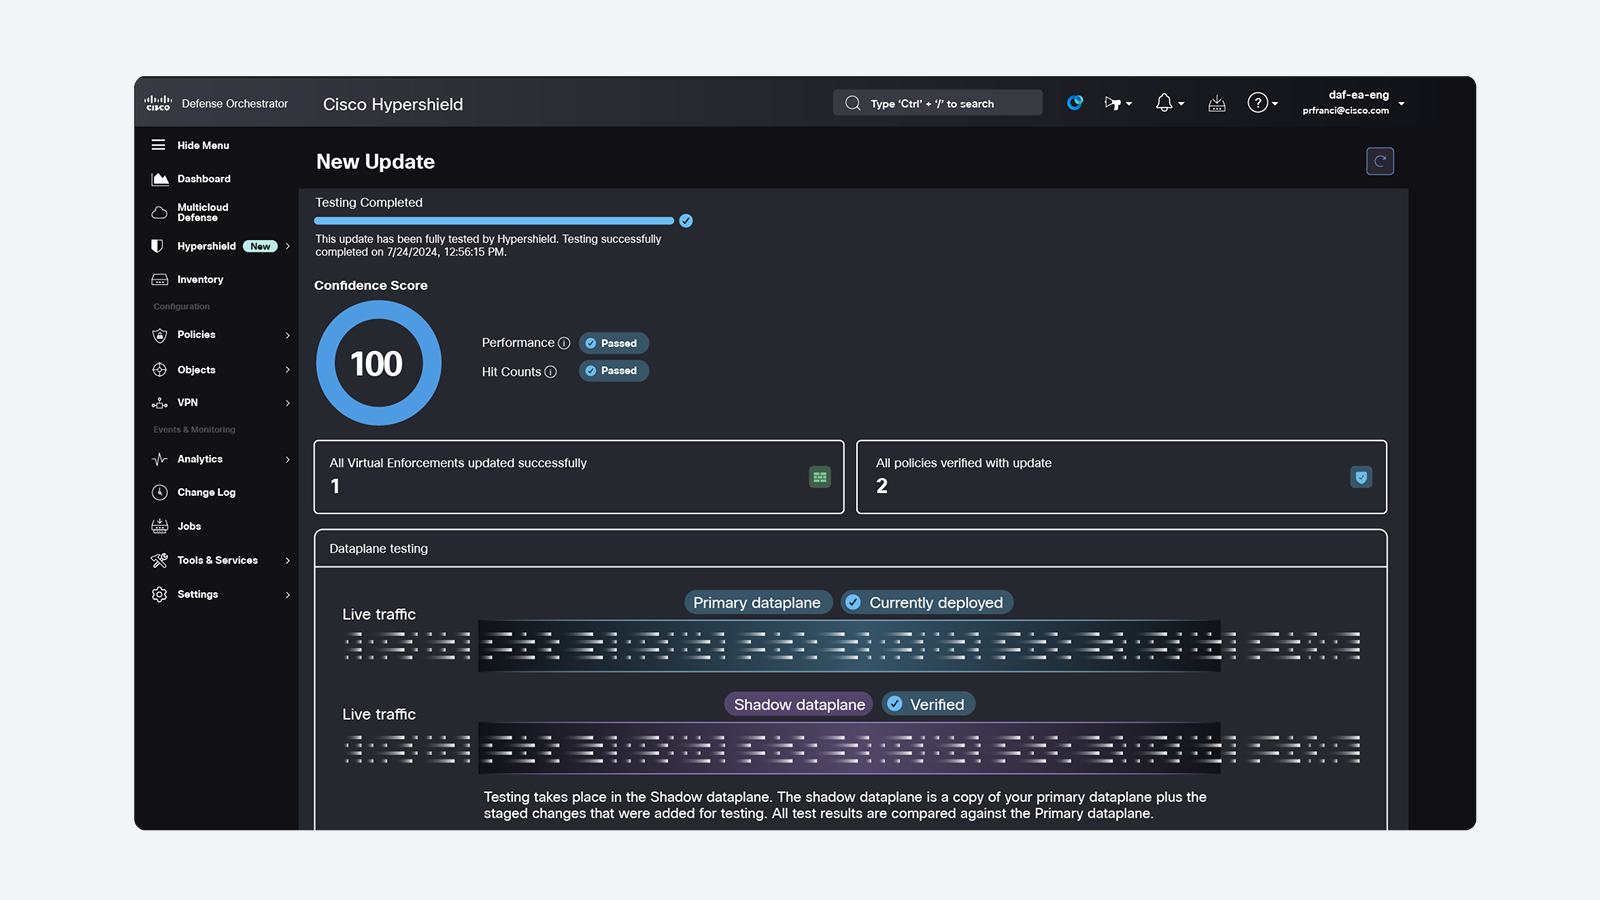Click the Multicloud Defense cloud icon

click(159, 213)
